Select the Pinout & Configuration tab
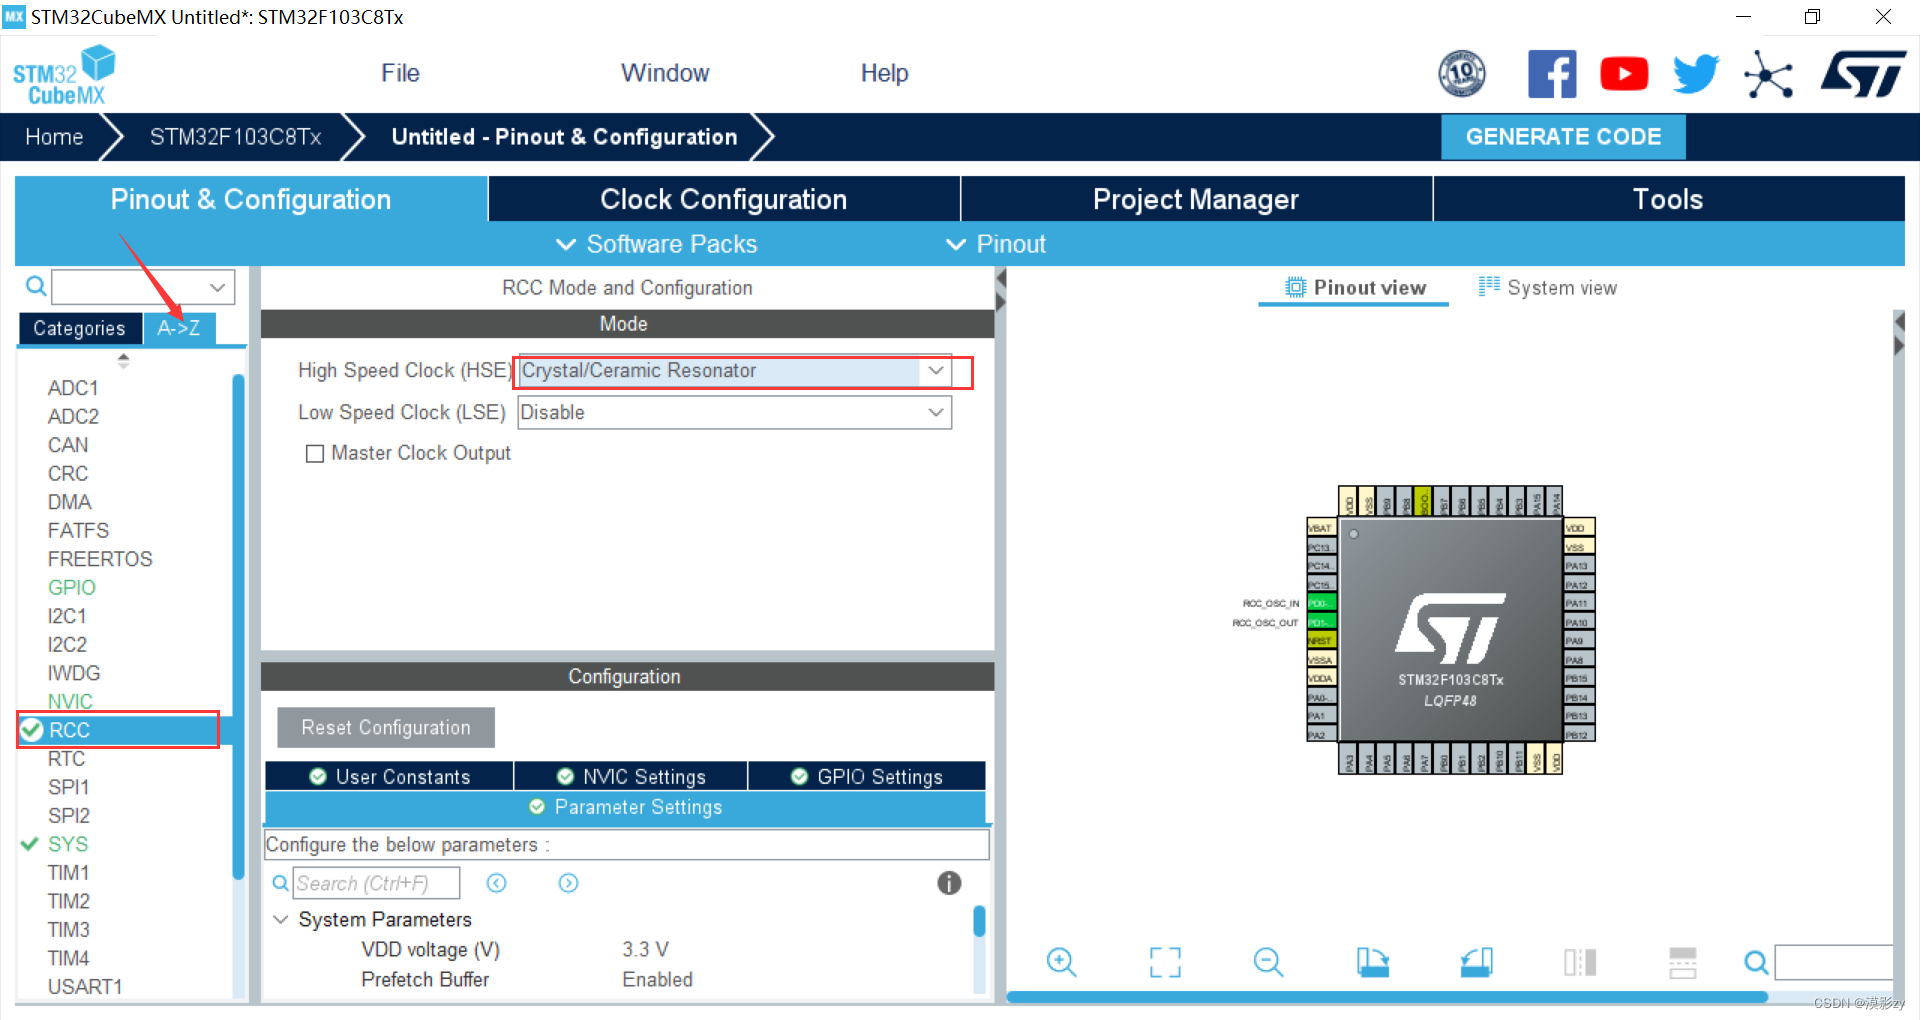The image size is (1920, 1020). coord(251,199)
